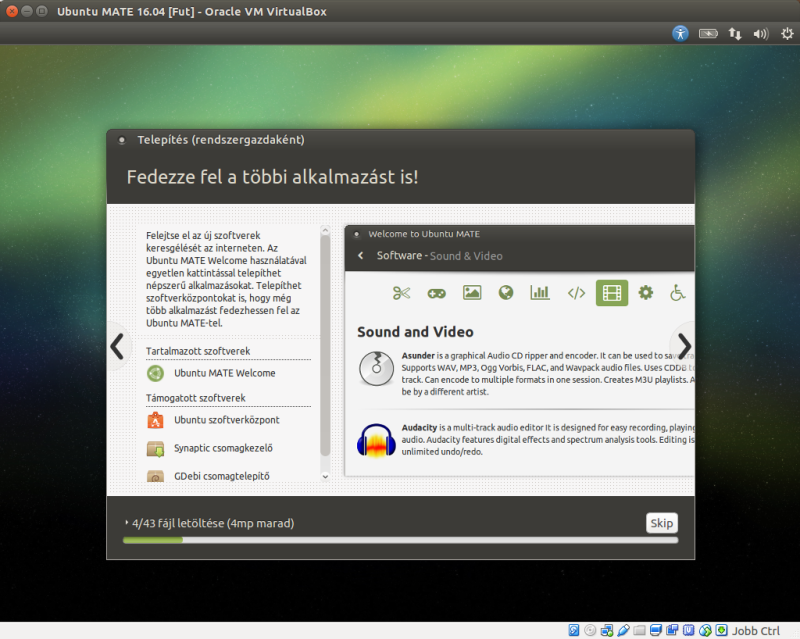Click the battery indicator in the top panel
This screenshot has width=800, height=639.
[x=708, y=34]
